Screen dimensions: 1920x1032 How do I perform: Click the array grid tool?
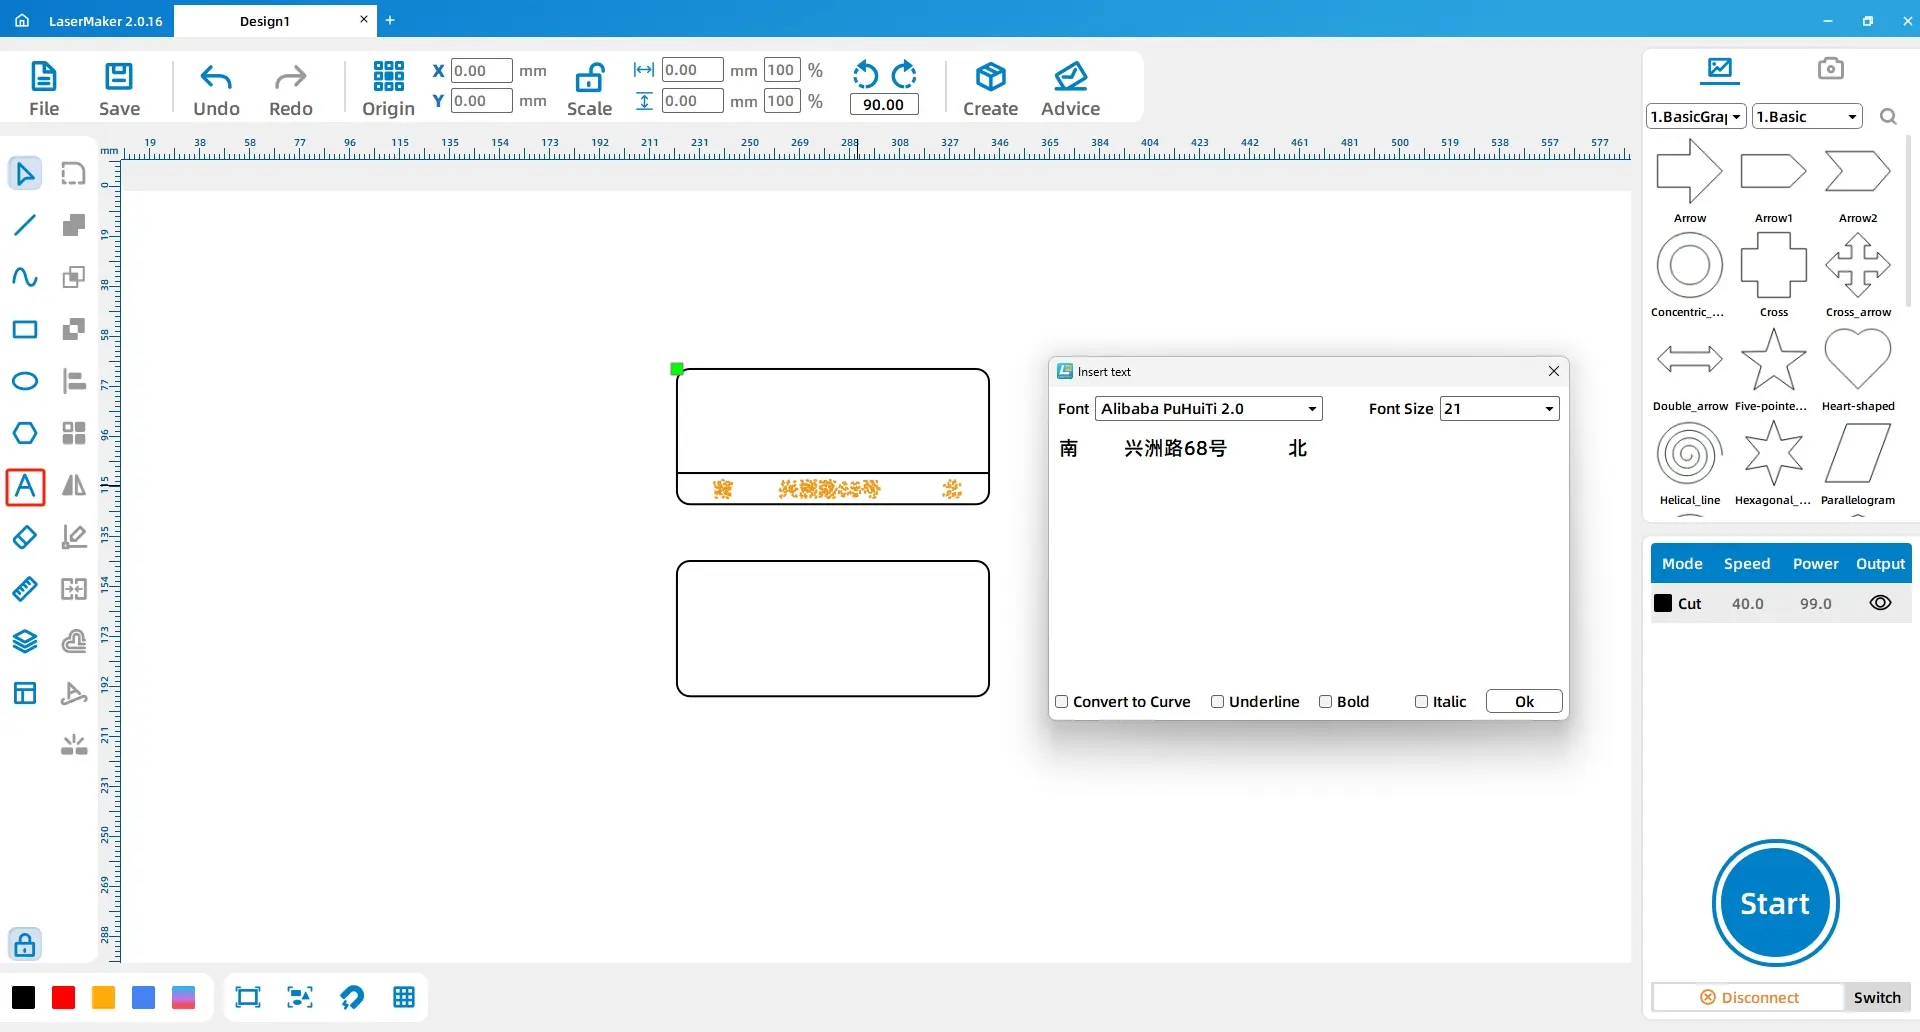point(74,433)
